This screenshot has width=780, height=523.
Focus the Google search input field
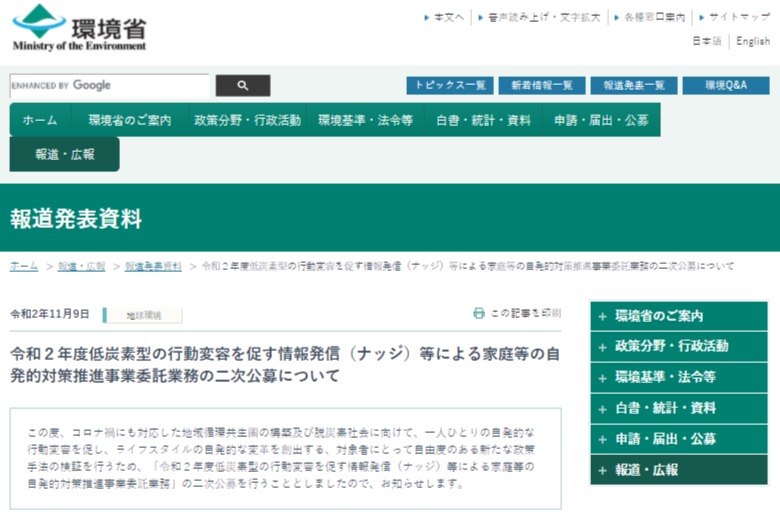pos(109,86)
